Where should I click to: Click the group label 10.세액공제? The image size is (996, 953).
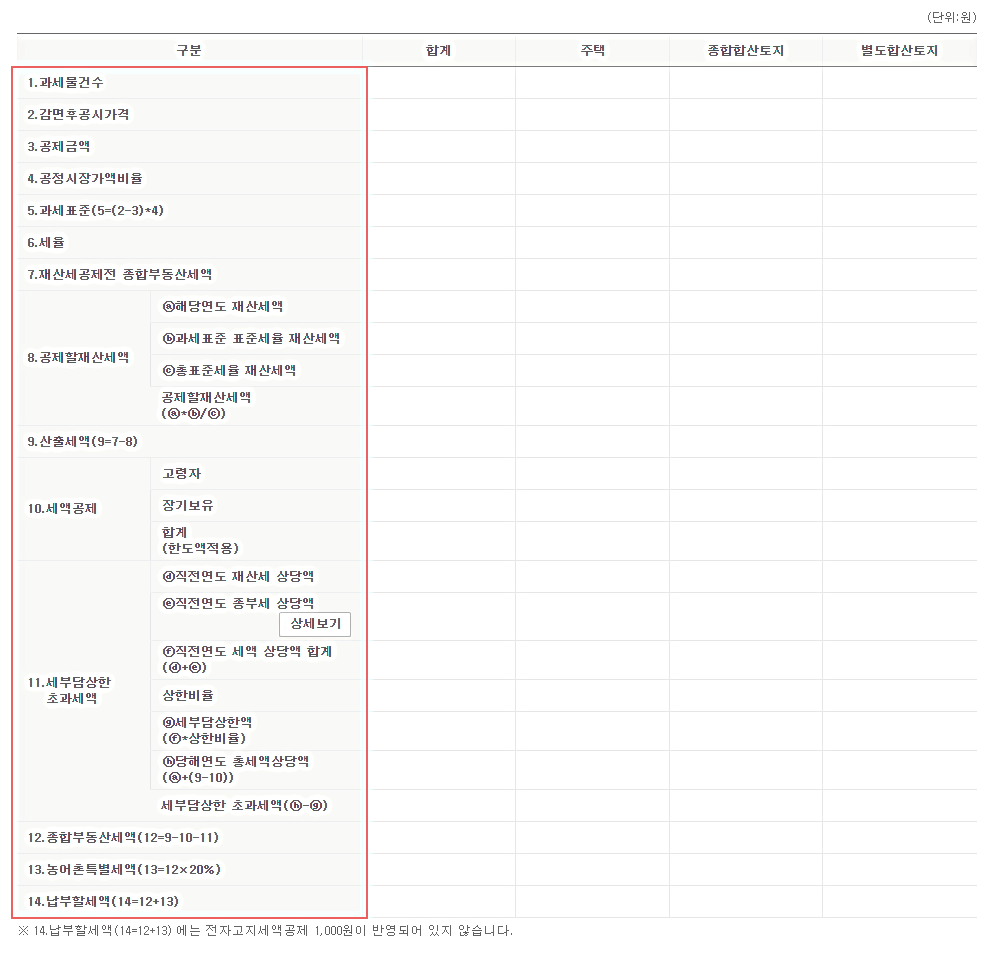62,509
